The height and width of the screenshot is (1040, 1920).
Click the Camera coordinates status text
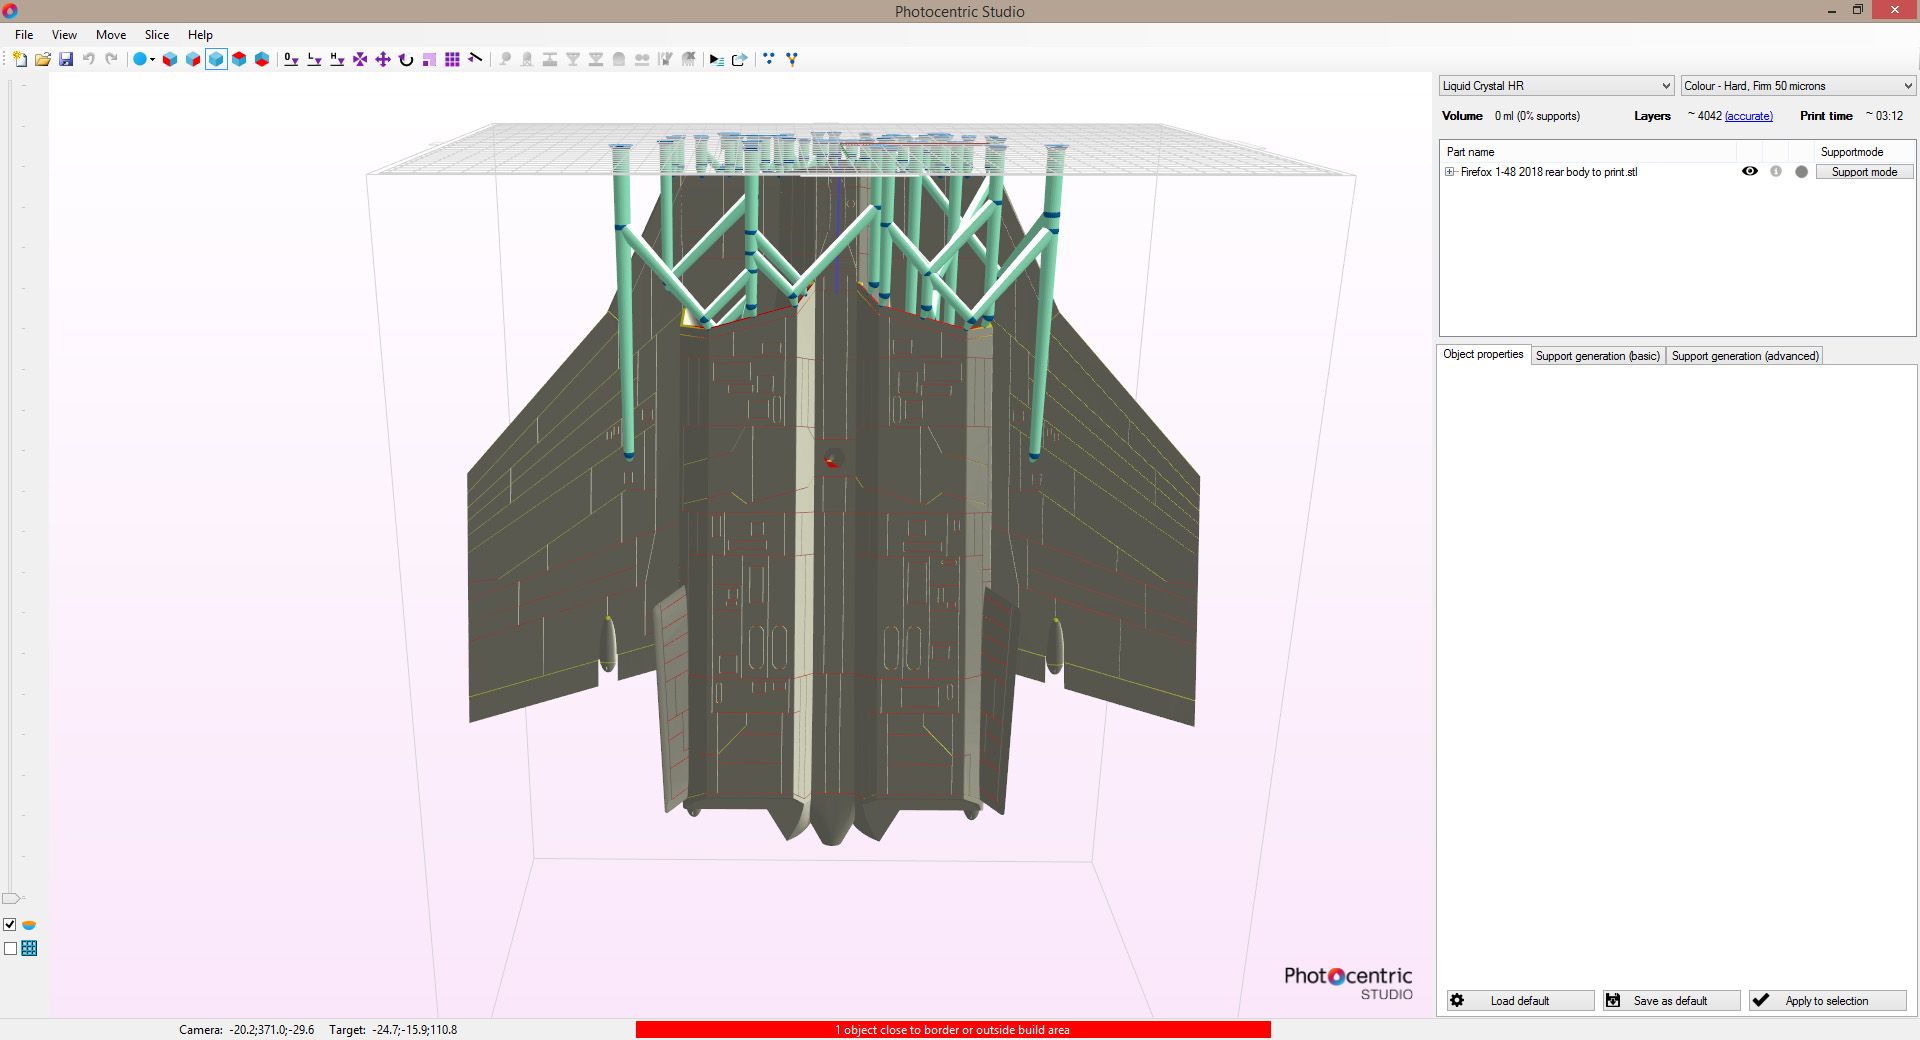click(246, 1030)
